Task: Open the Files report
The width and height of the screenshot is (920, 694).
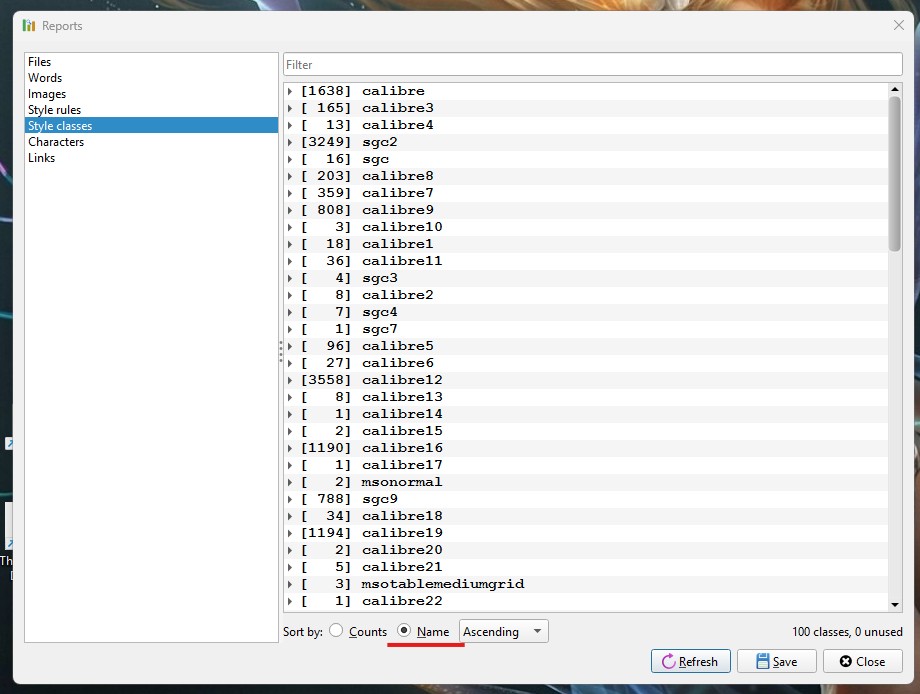Action: tap(151, 62)
